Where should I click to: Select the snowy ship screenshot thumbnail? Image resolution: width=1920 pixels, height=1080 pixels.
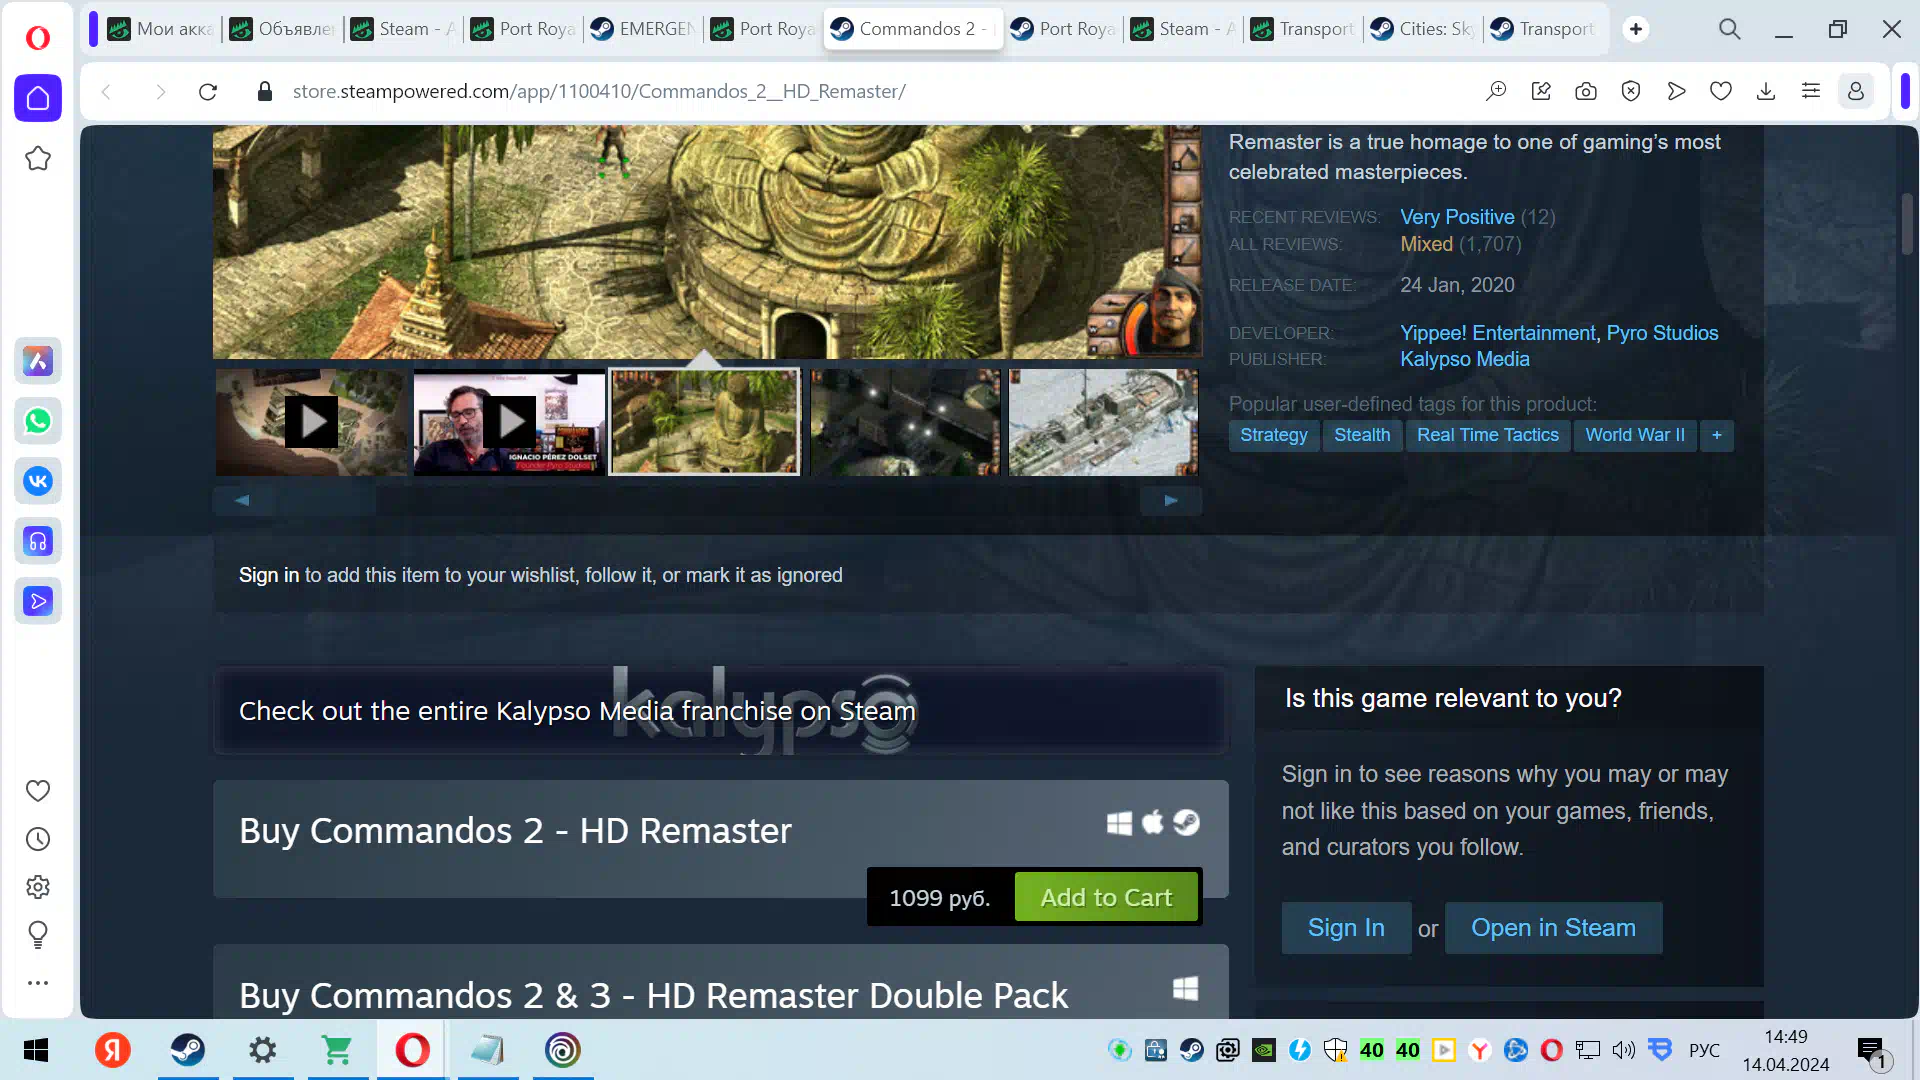pos(1103,422)
